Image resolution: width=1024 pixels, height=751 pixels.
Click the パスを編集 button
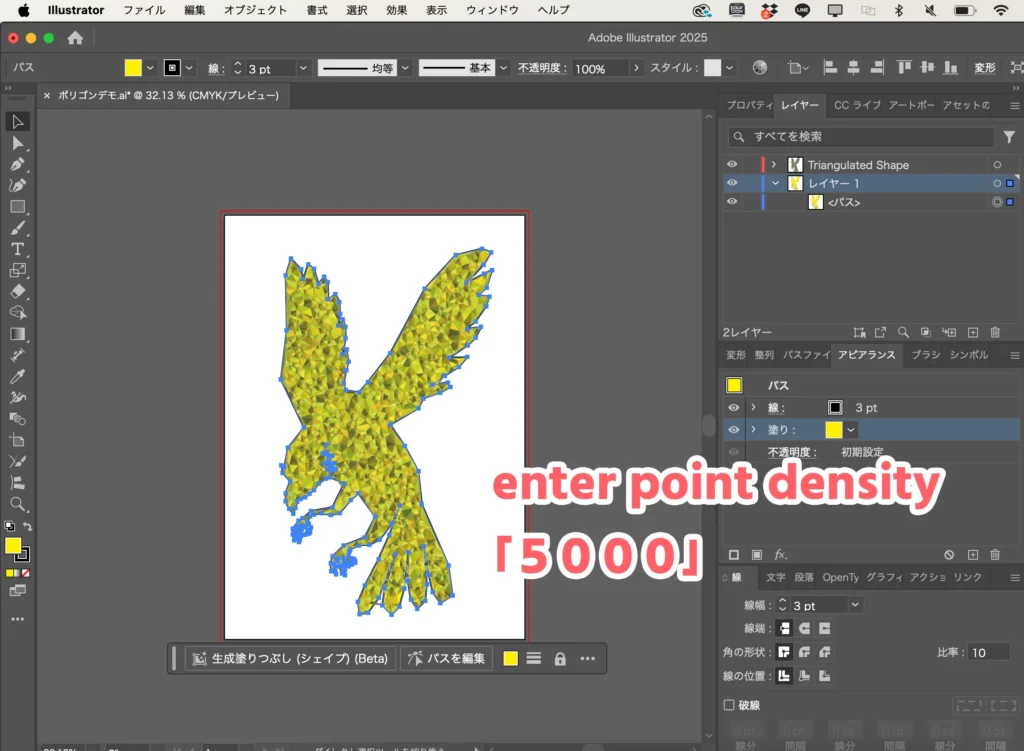click(x=446, y=658)
